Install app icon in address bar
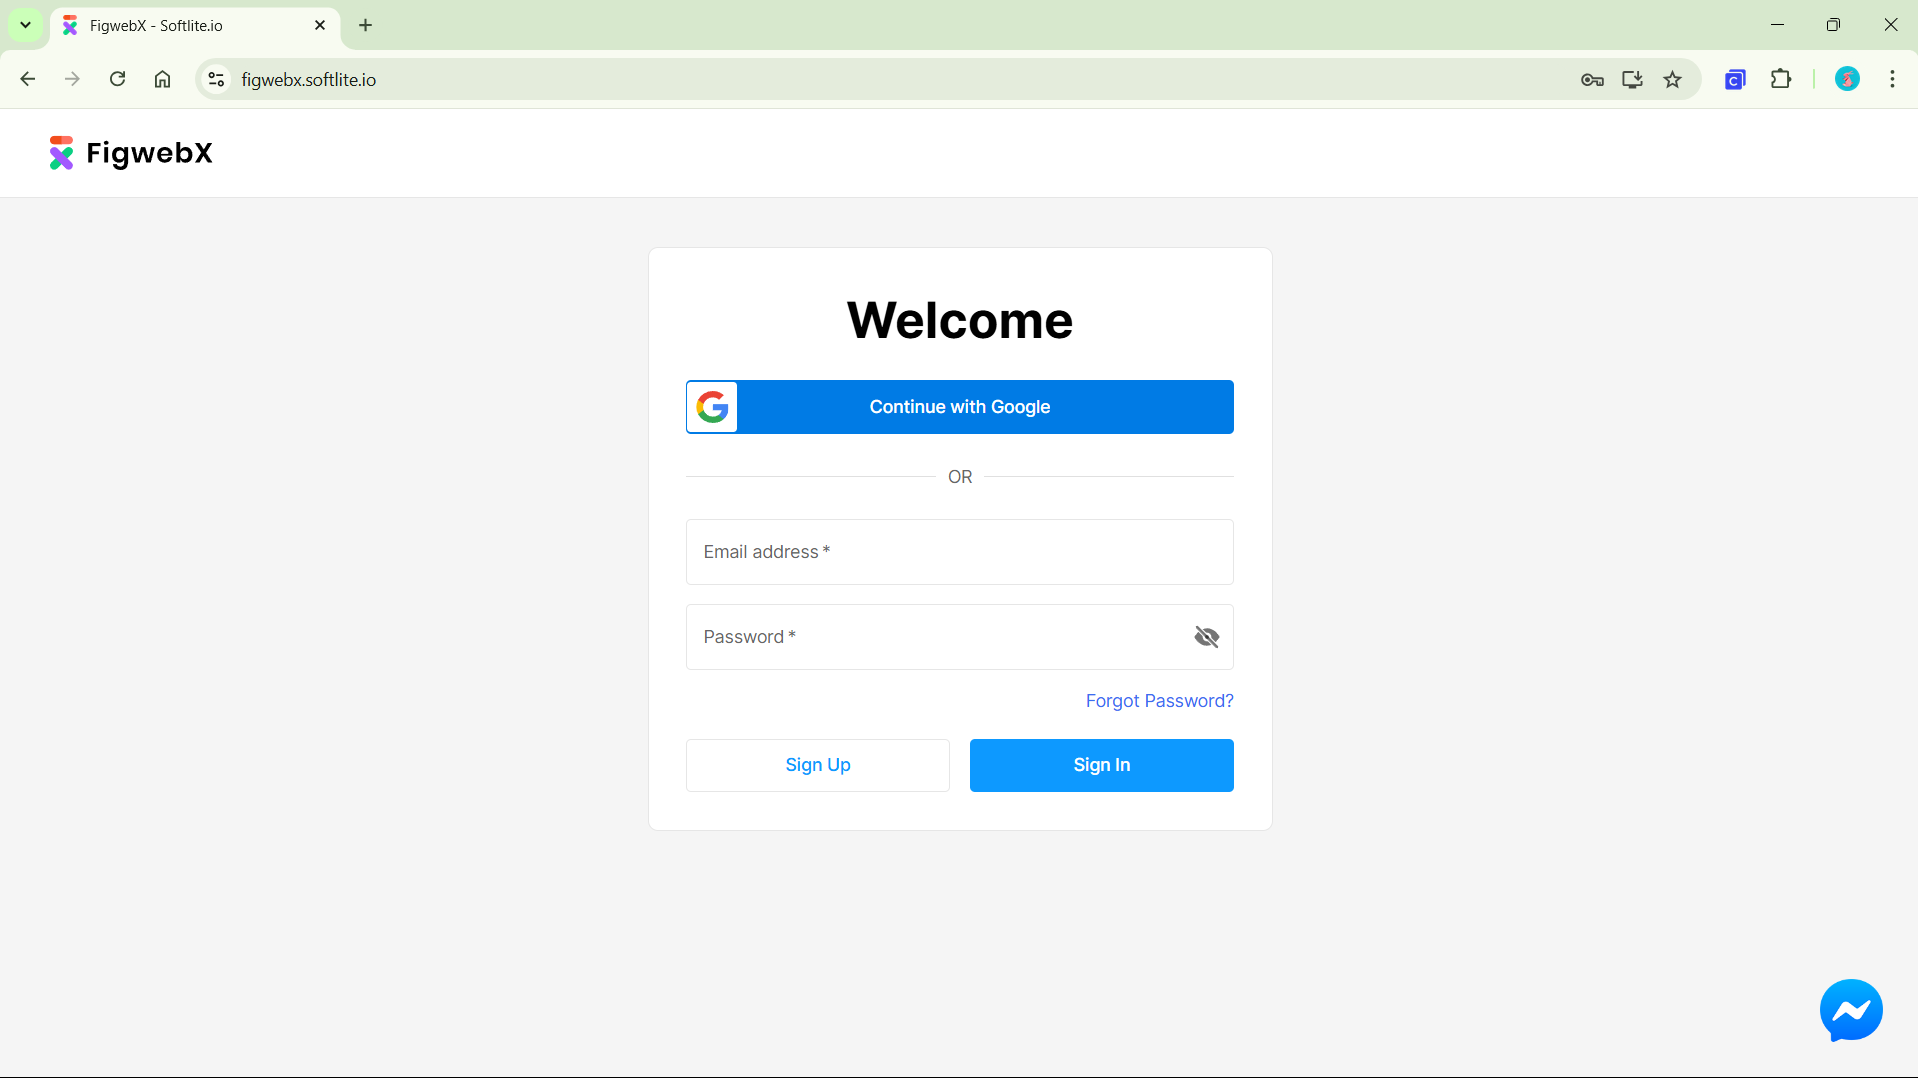 pyautogui.click(x=1632, y=80)
